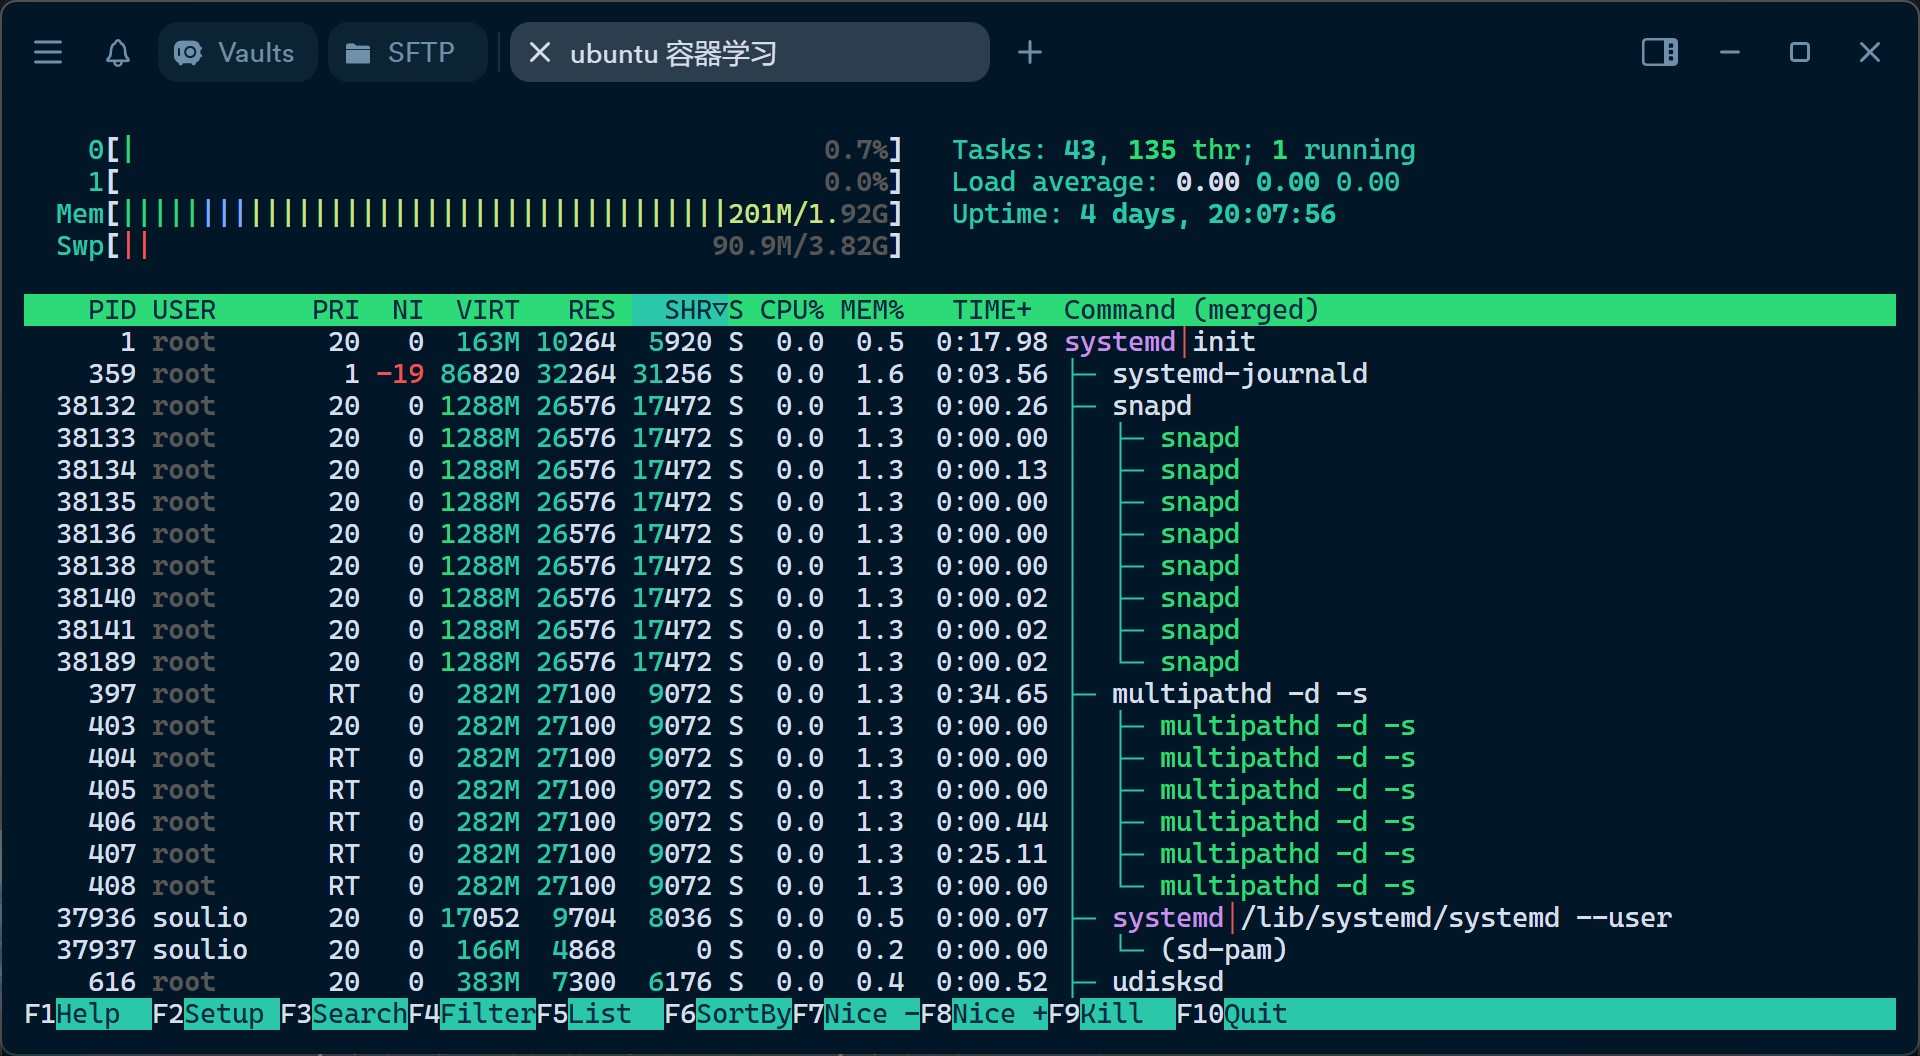This screenshot has width=1920, height=1056.
Task: Click the 201M/1.92G memory reading
Action: pyautogui.click(x=808, y=214)
